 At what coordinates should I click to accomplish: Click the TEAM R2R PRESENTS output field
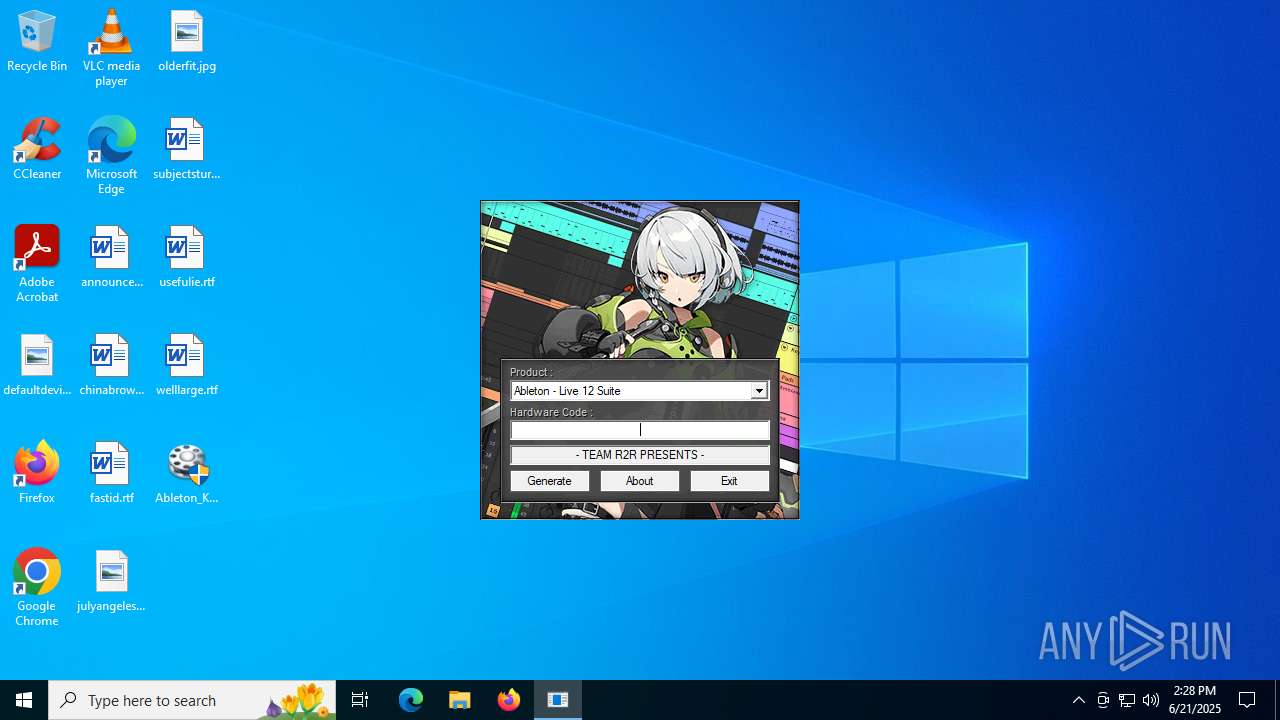pyautogui.click(x=640, y=455)
